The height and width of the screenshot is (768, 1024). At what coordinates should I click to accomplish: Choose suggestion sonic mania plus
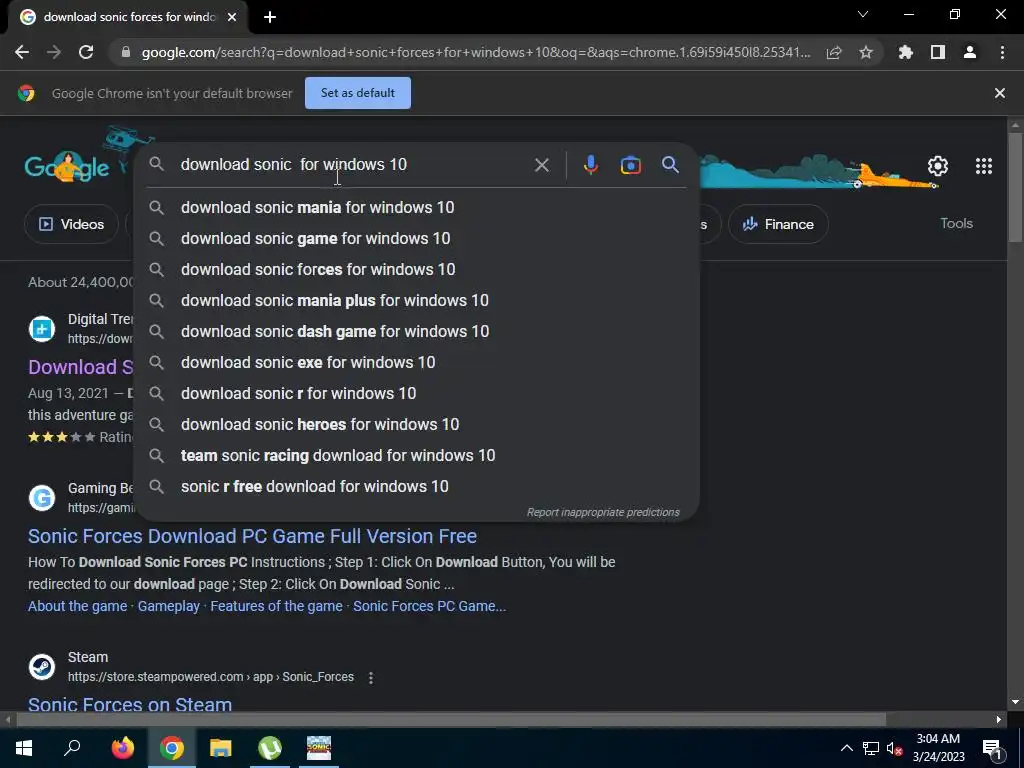click(x=416, y=300)
